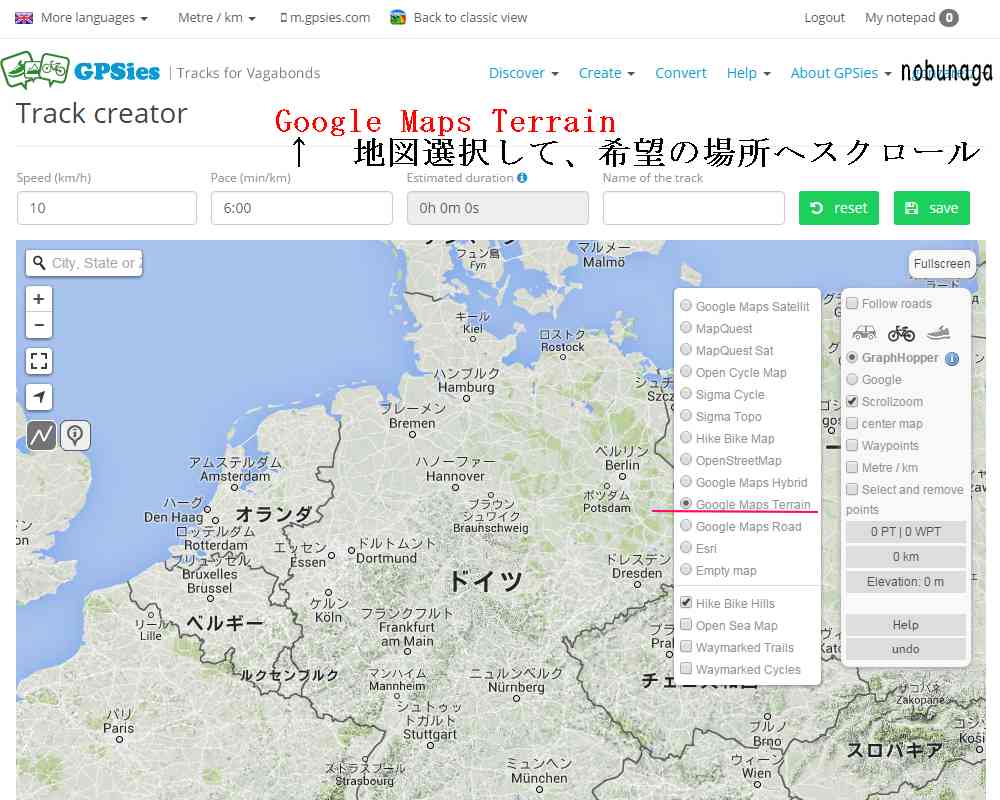Choose car routing mode icon
Screen dimensions: 1000x800
click(x=865, y=332)
